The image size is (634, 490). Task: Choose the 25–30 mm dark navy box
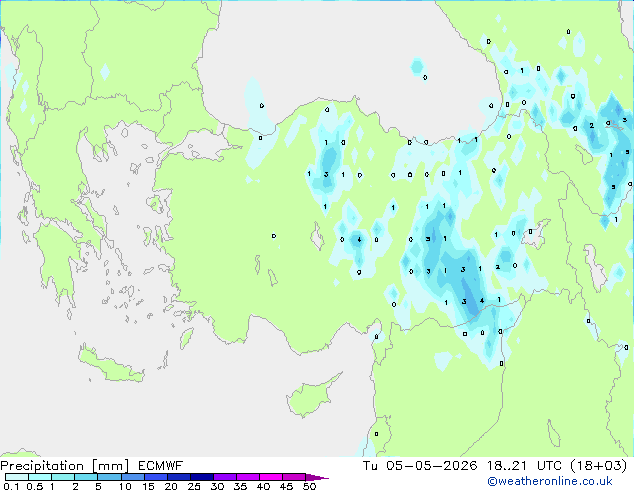pyautogui.click(x=201, y=477)
